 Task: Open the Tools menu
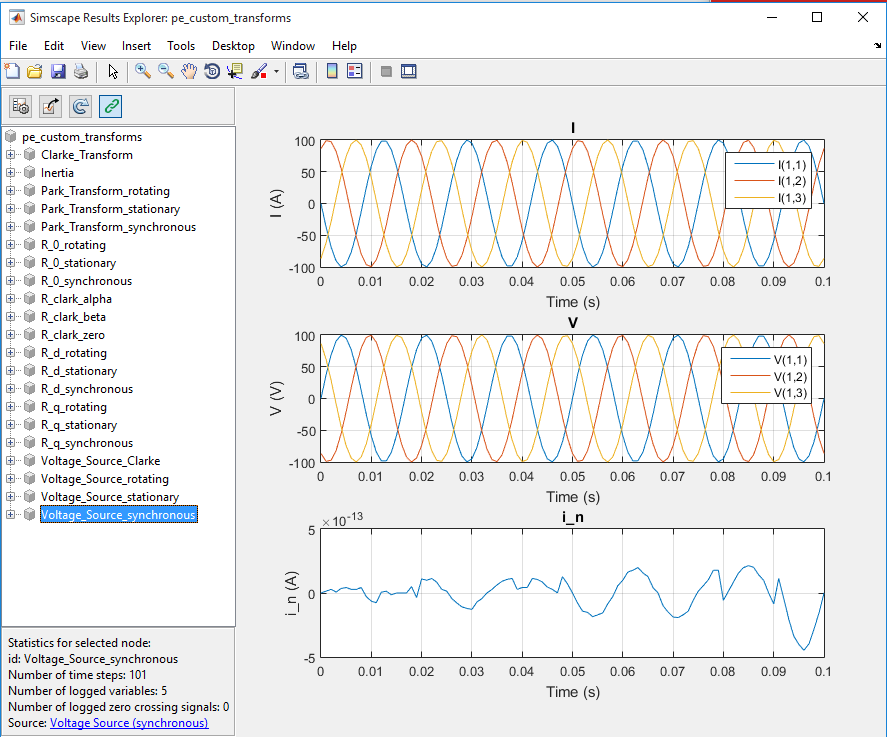tap(181, 46)
